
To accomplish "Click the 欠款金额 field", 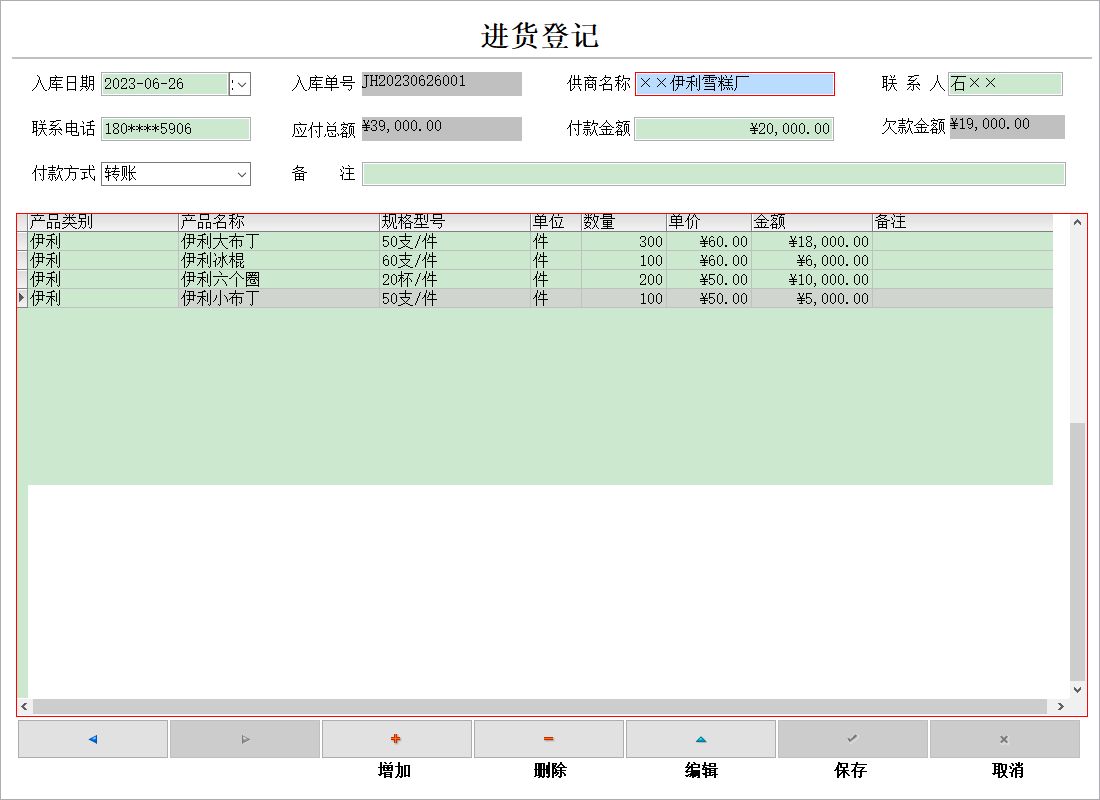I will 1007,127.
